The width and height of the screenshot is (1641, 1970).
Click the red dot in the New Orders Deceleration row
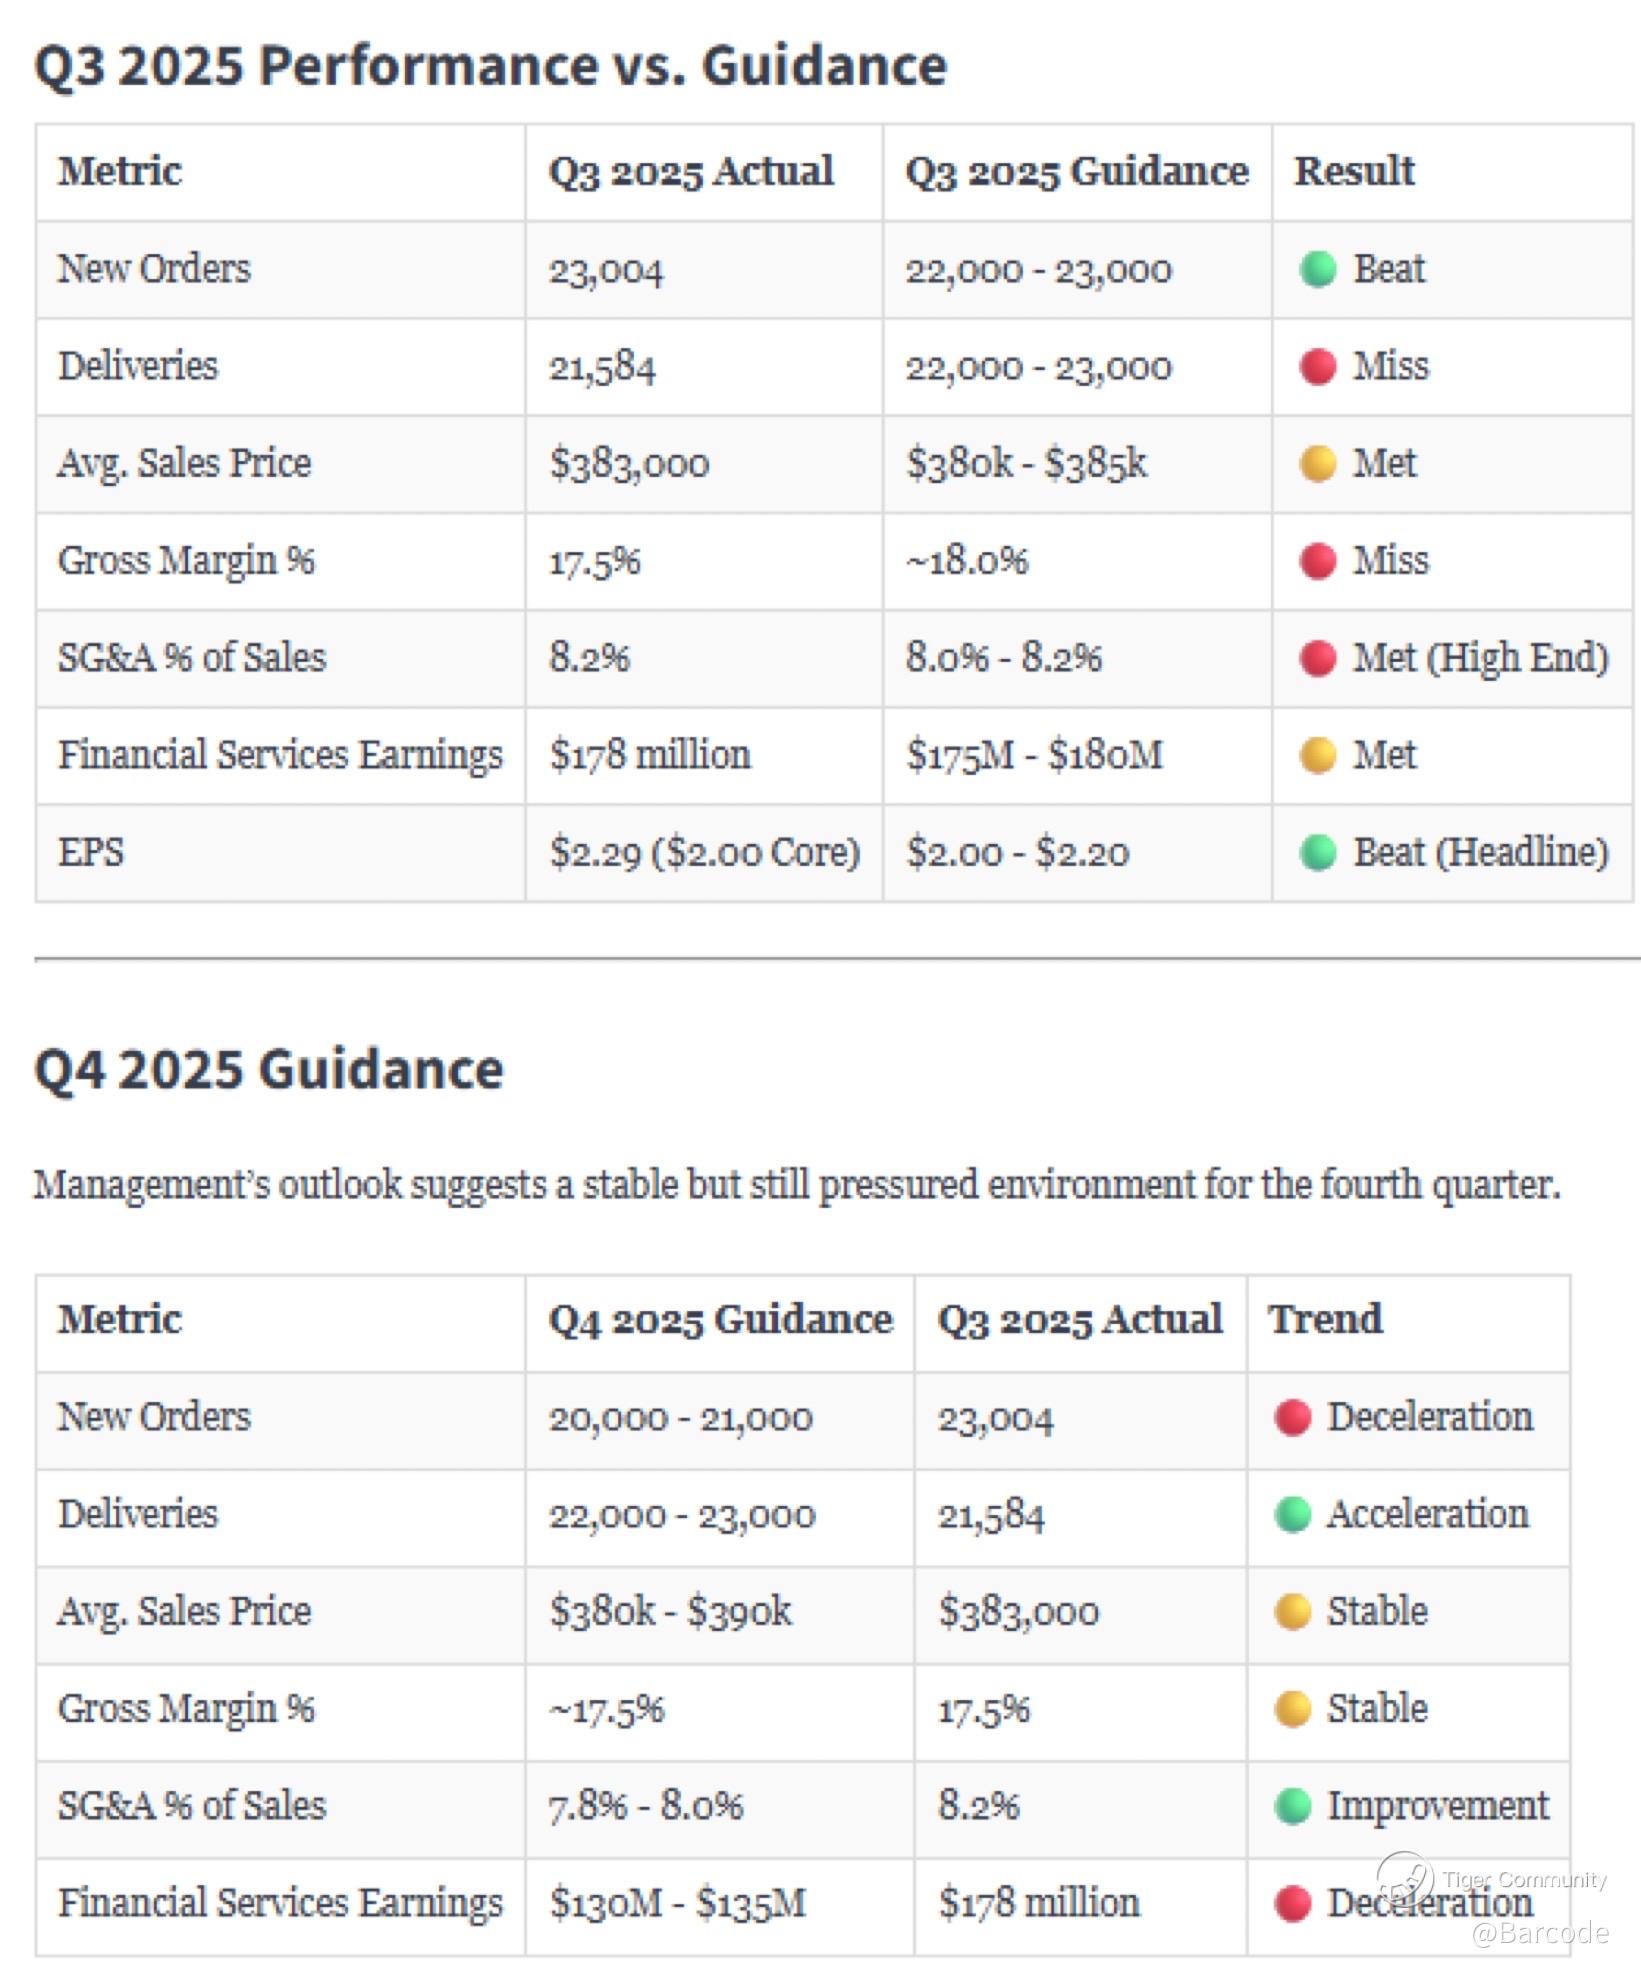click(x=1292, y=1417)
